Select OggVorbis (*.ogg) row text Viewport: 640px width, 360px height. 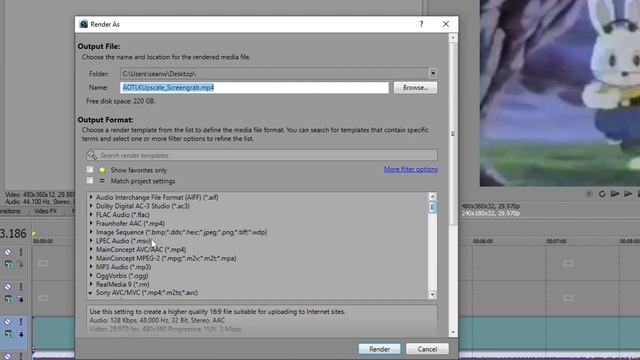click(122, 276)
